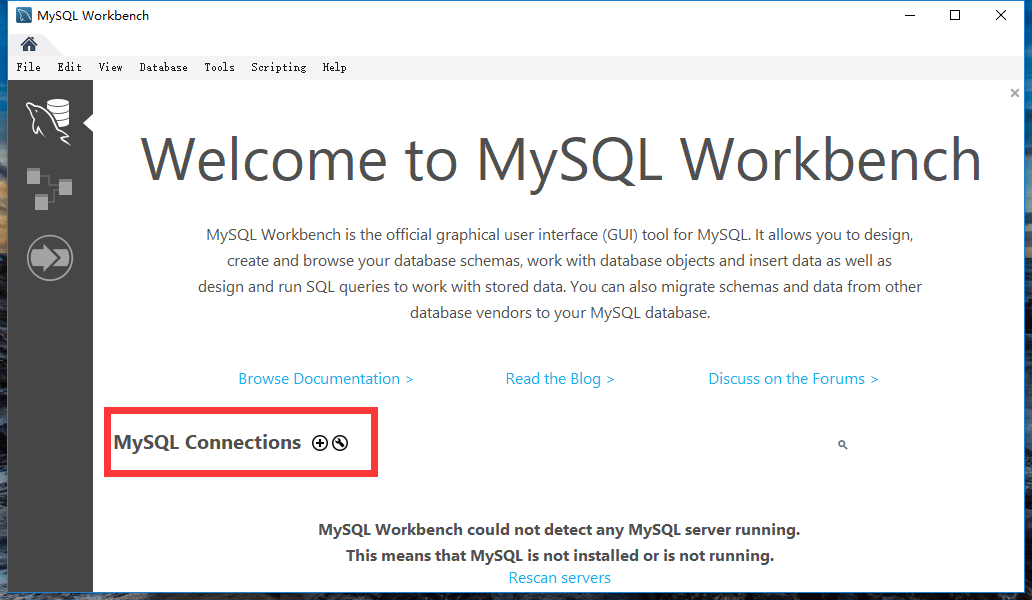Expand the View menu

[x=111, y=67]
